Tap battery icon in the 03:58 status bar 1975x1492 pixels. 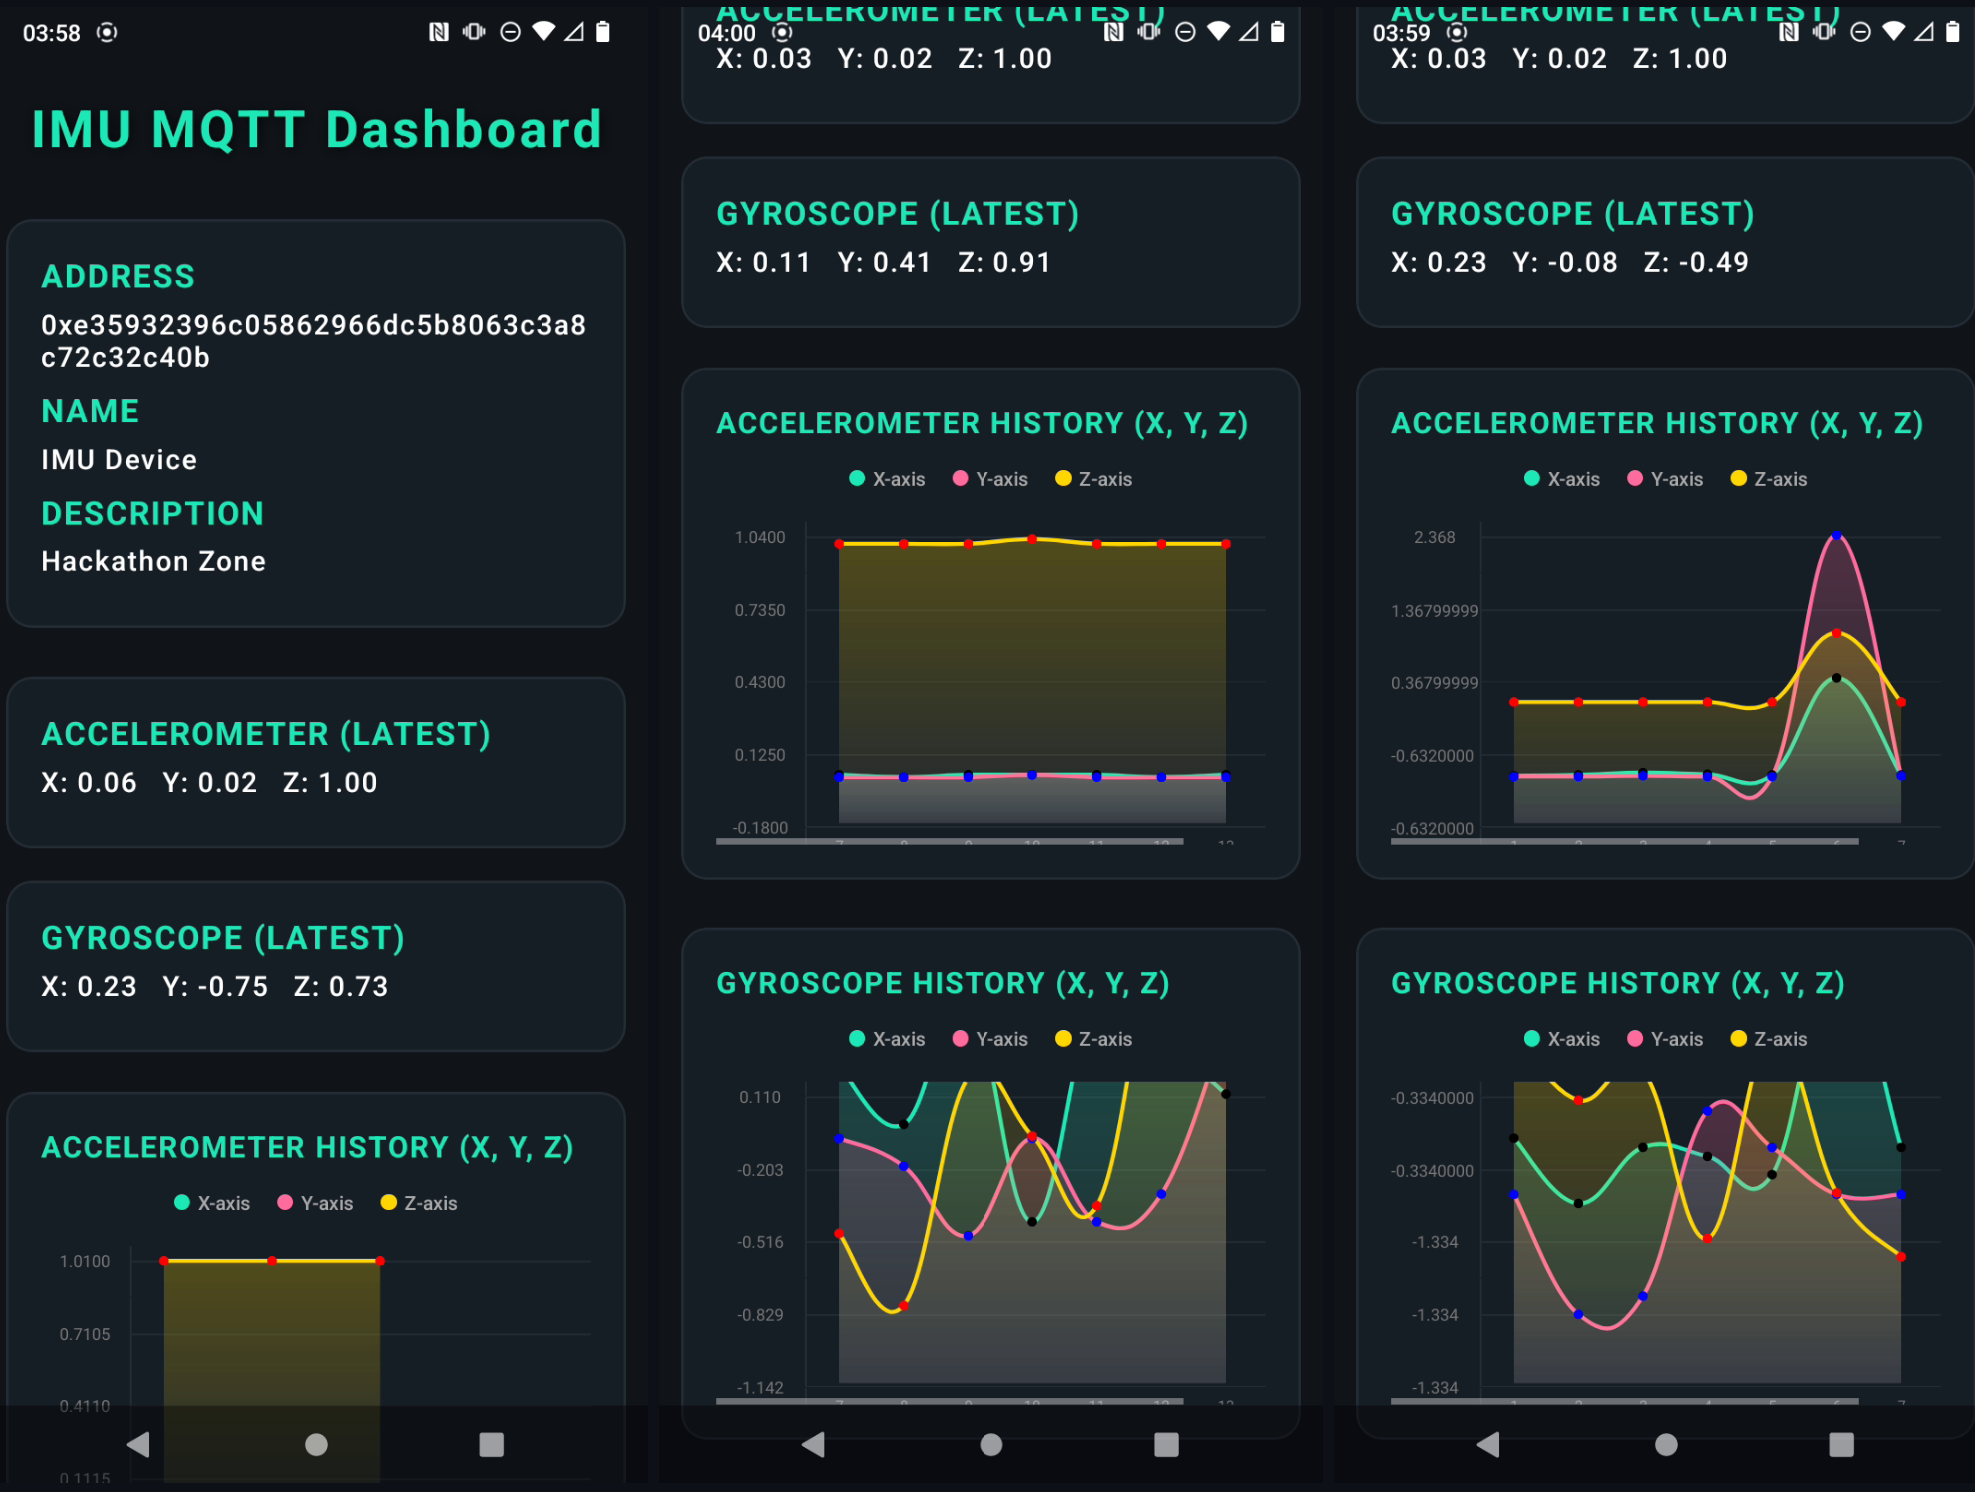coord(602,32)
